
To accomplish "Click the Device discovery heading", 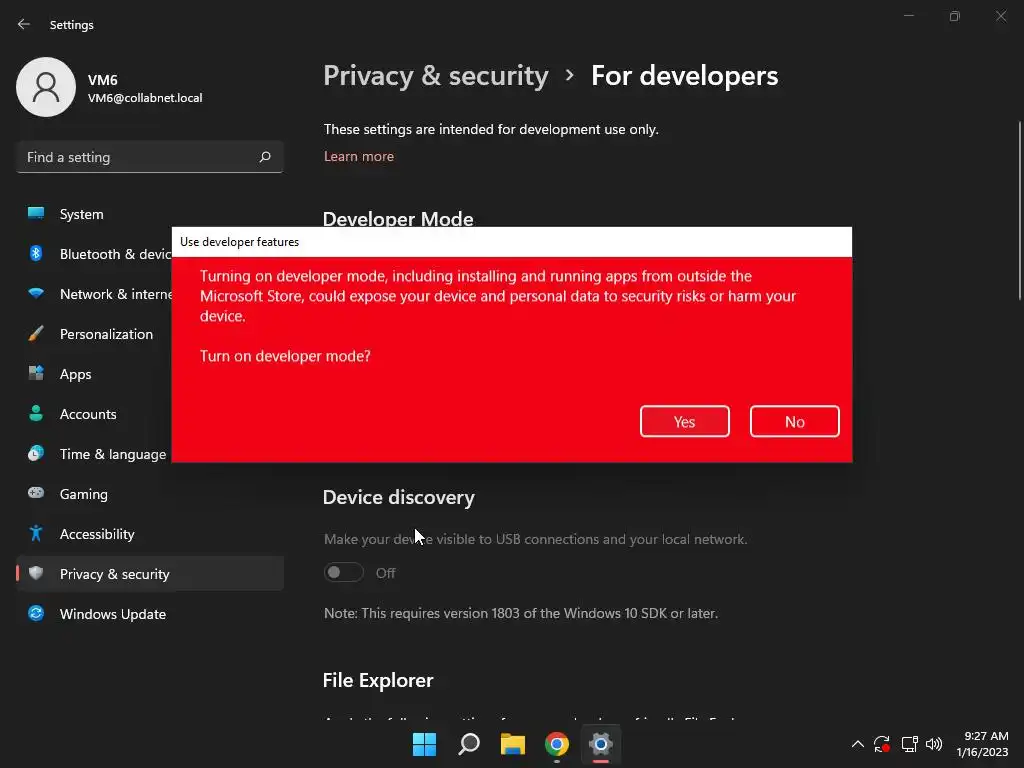I will (398, 498).
